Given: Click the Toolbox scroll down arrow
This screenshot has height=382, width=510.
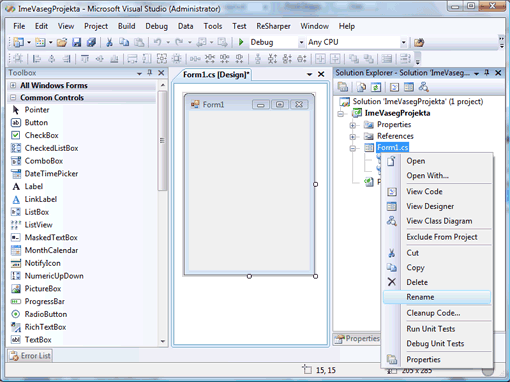Looking at the screenshot, I should [x=163, y=341].
